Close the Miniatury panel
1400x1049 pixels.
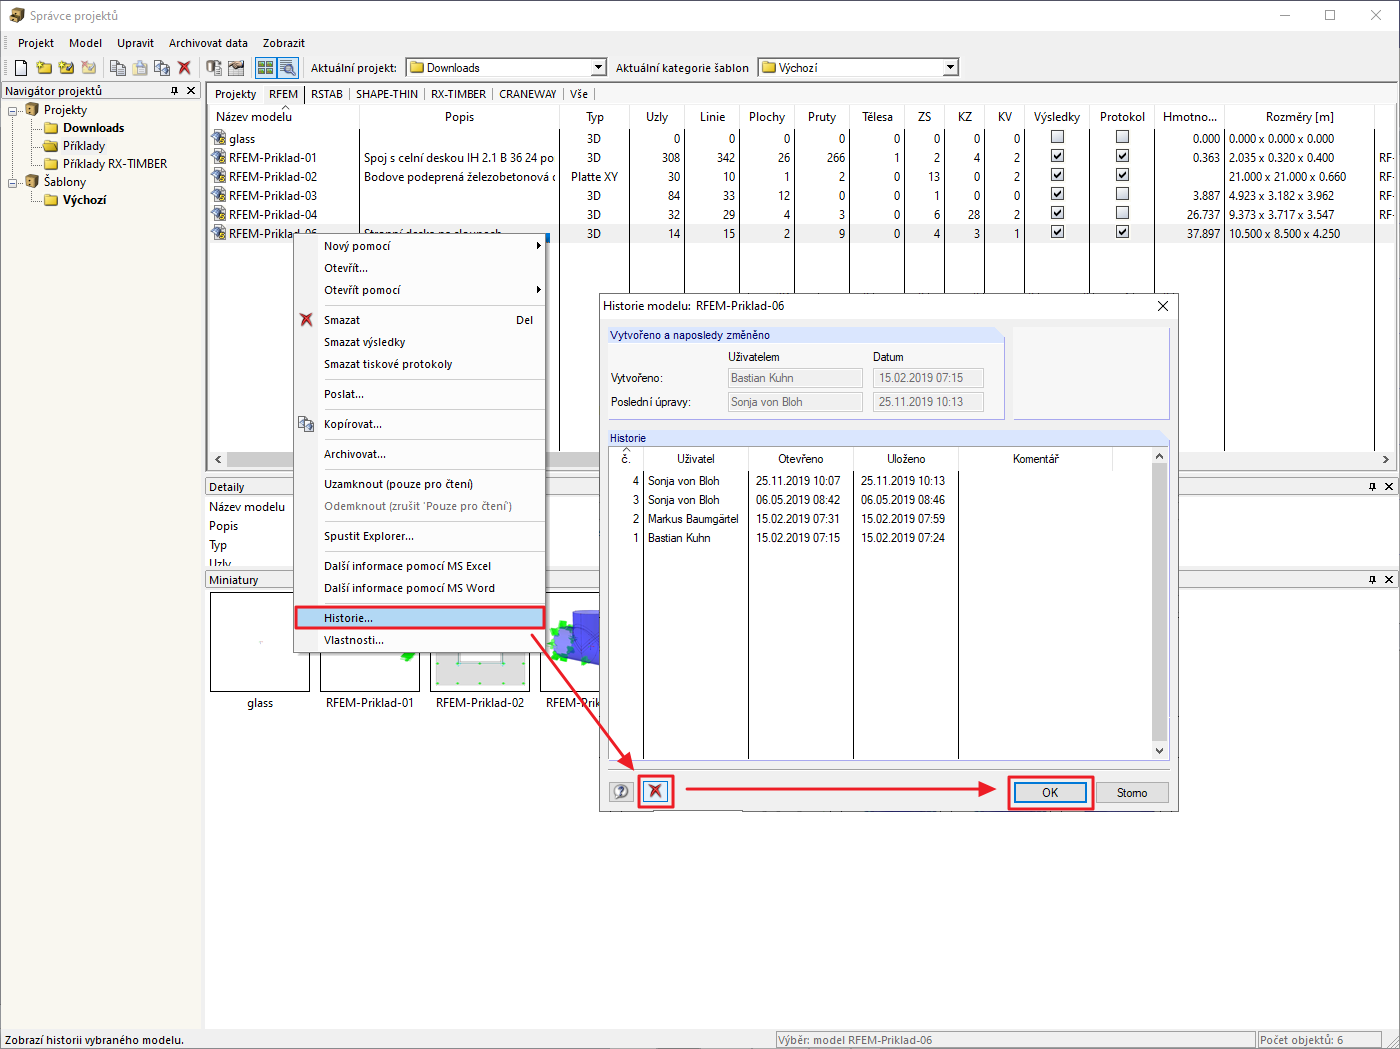pos(1389,580)
